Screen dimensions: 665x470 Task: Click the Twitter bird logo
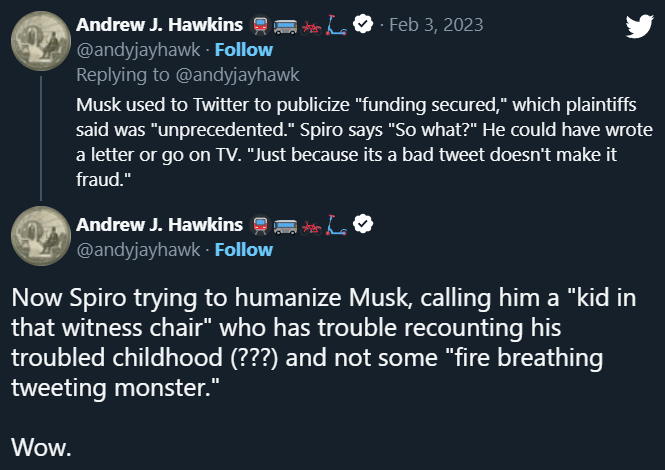(638, 26)
